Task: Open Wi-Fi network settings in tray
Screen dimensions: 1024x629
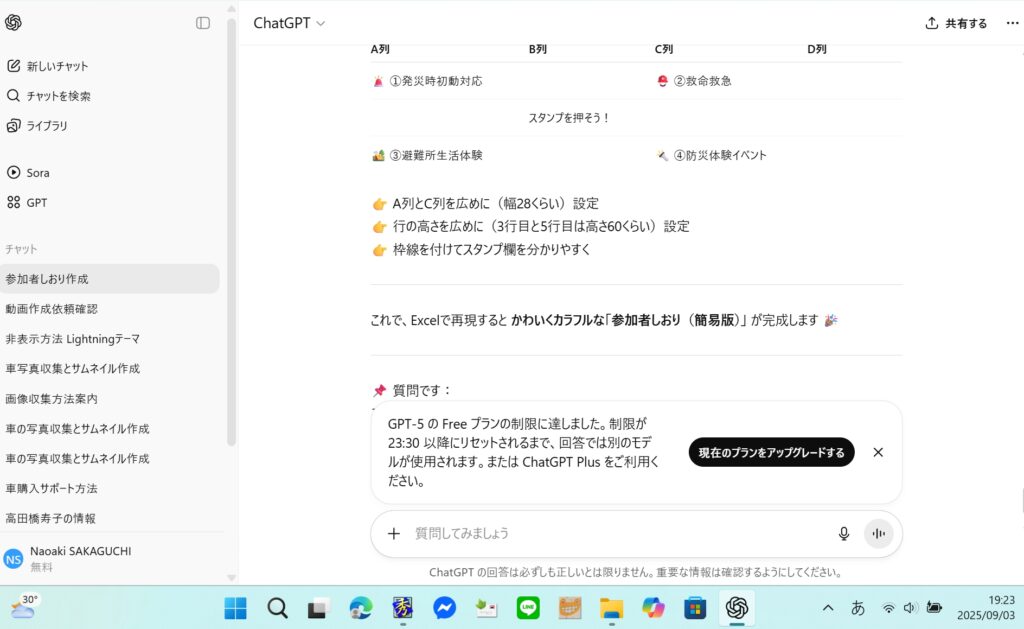Action: 889,608
